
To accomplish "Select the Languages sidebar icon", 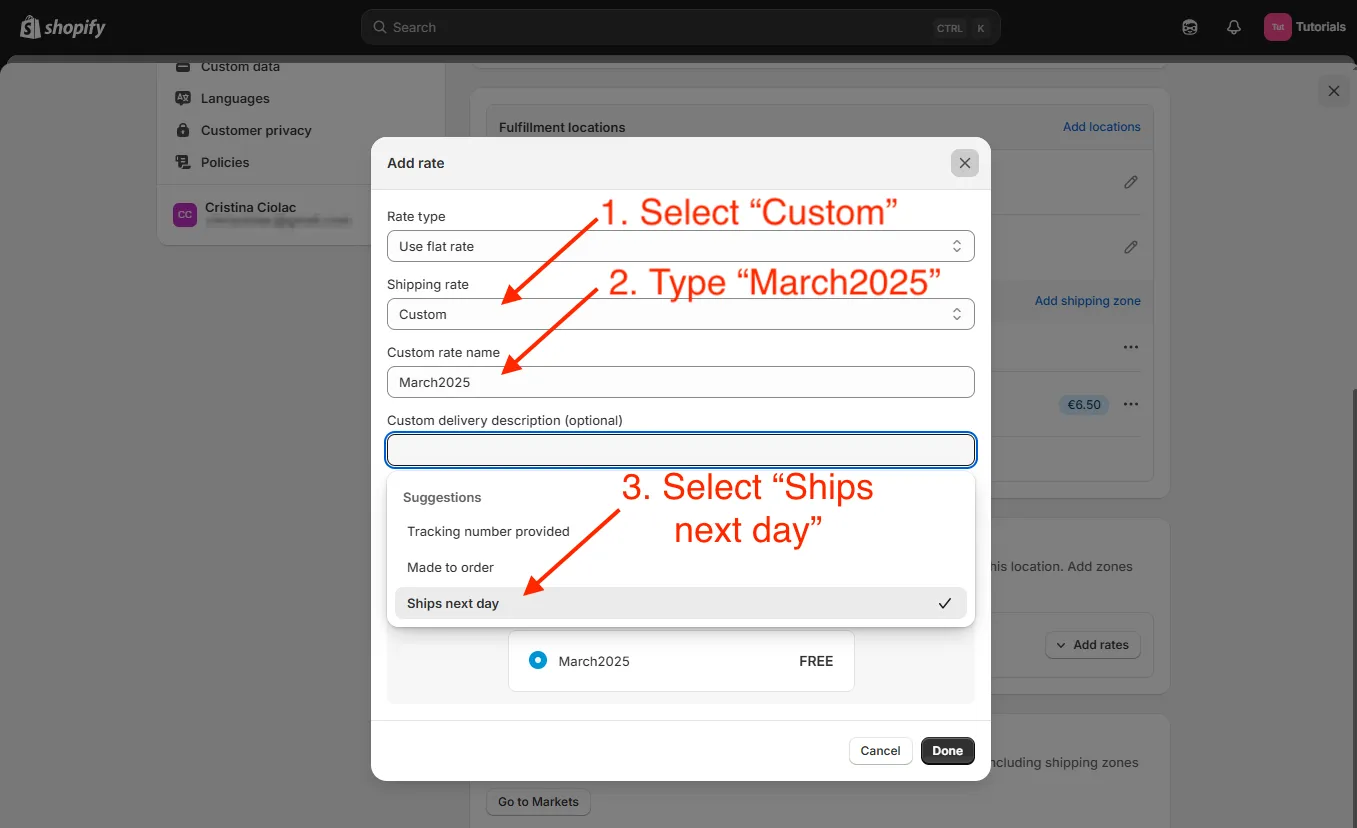I will [x=182, y=98].
